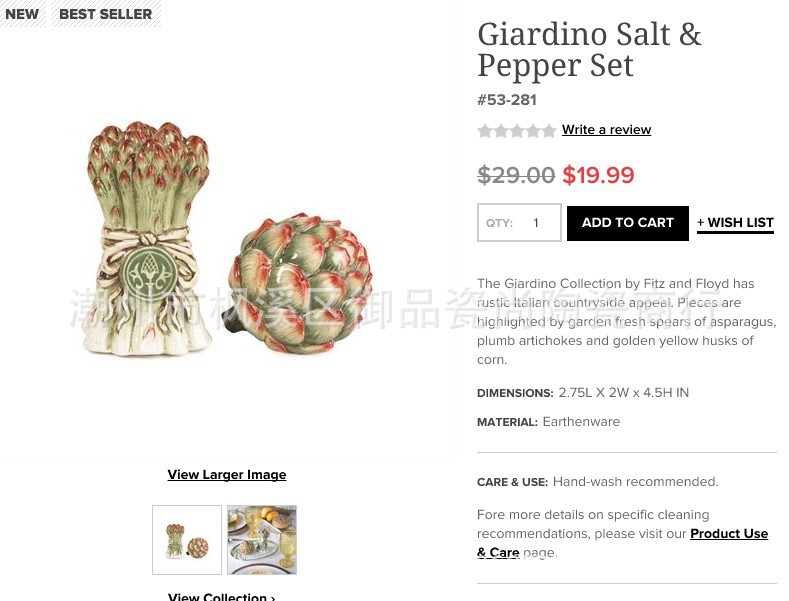This screenshot has width=789, height=601.
Task: Click the NEW badge
Action: tap(22, 14)
